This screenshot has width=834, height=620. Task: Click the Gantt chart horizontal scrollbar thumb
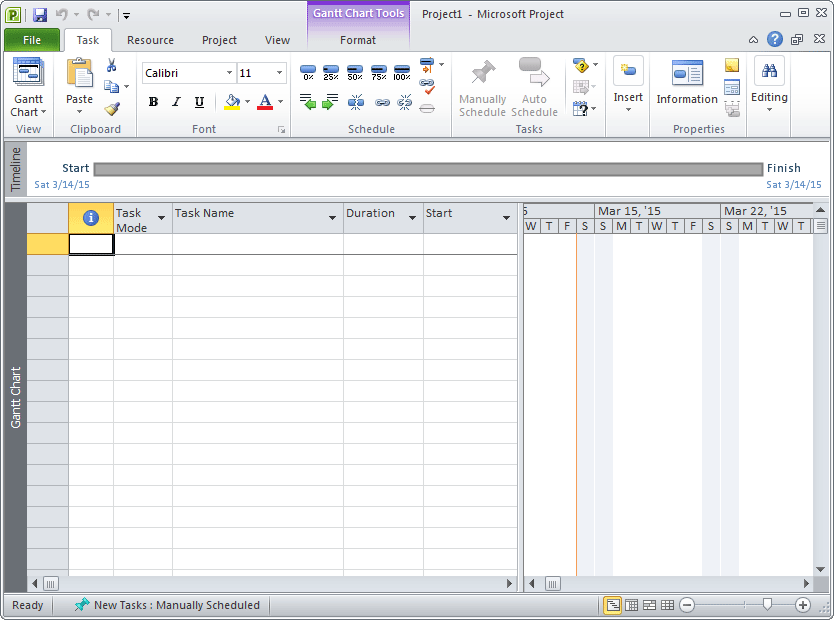553,584
